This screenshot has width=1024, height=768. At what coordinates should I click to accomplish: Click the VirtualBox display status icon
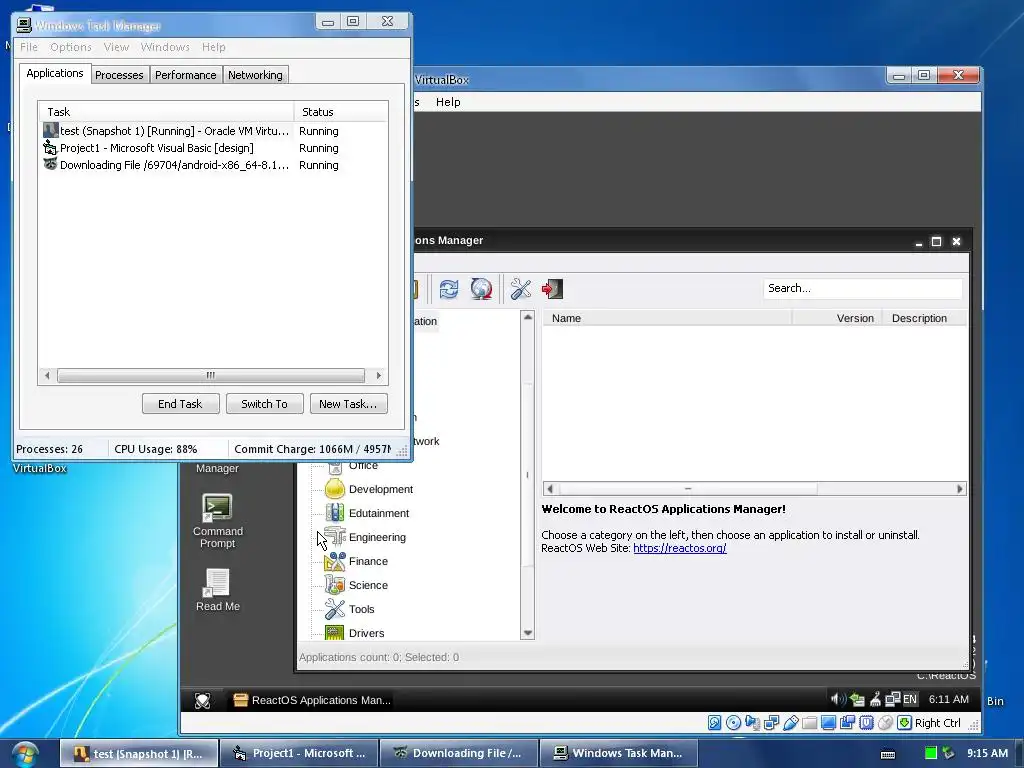(828, 723)
